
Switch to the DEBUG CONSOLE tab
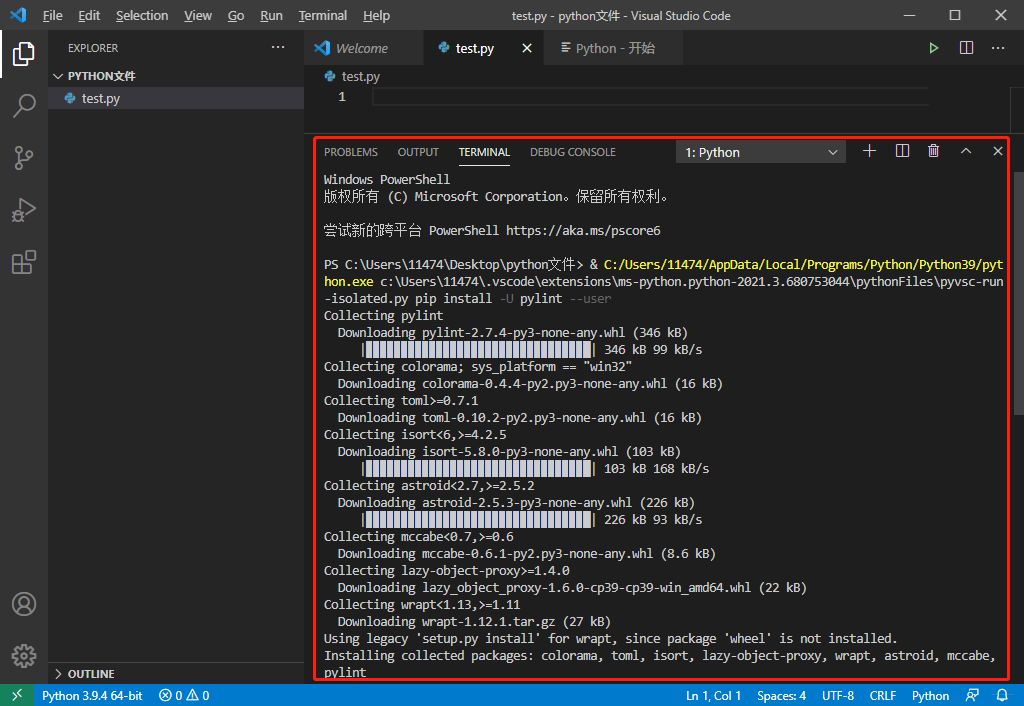click(x=572, y=152)
